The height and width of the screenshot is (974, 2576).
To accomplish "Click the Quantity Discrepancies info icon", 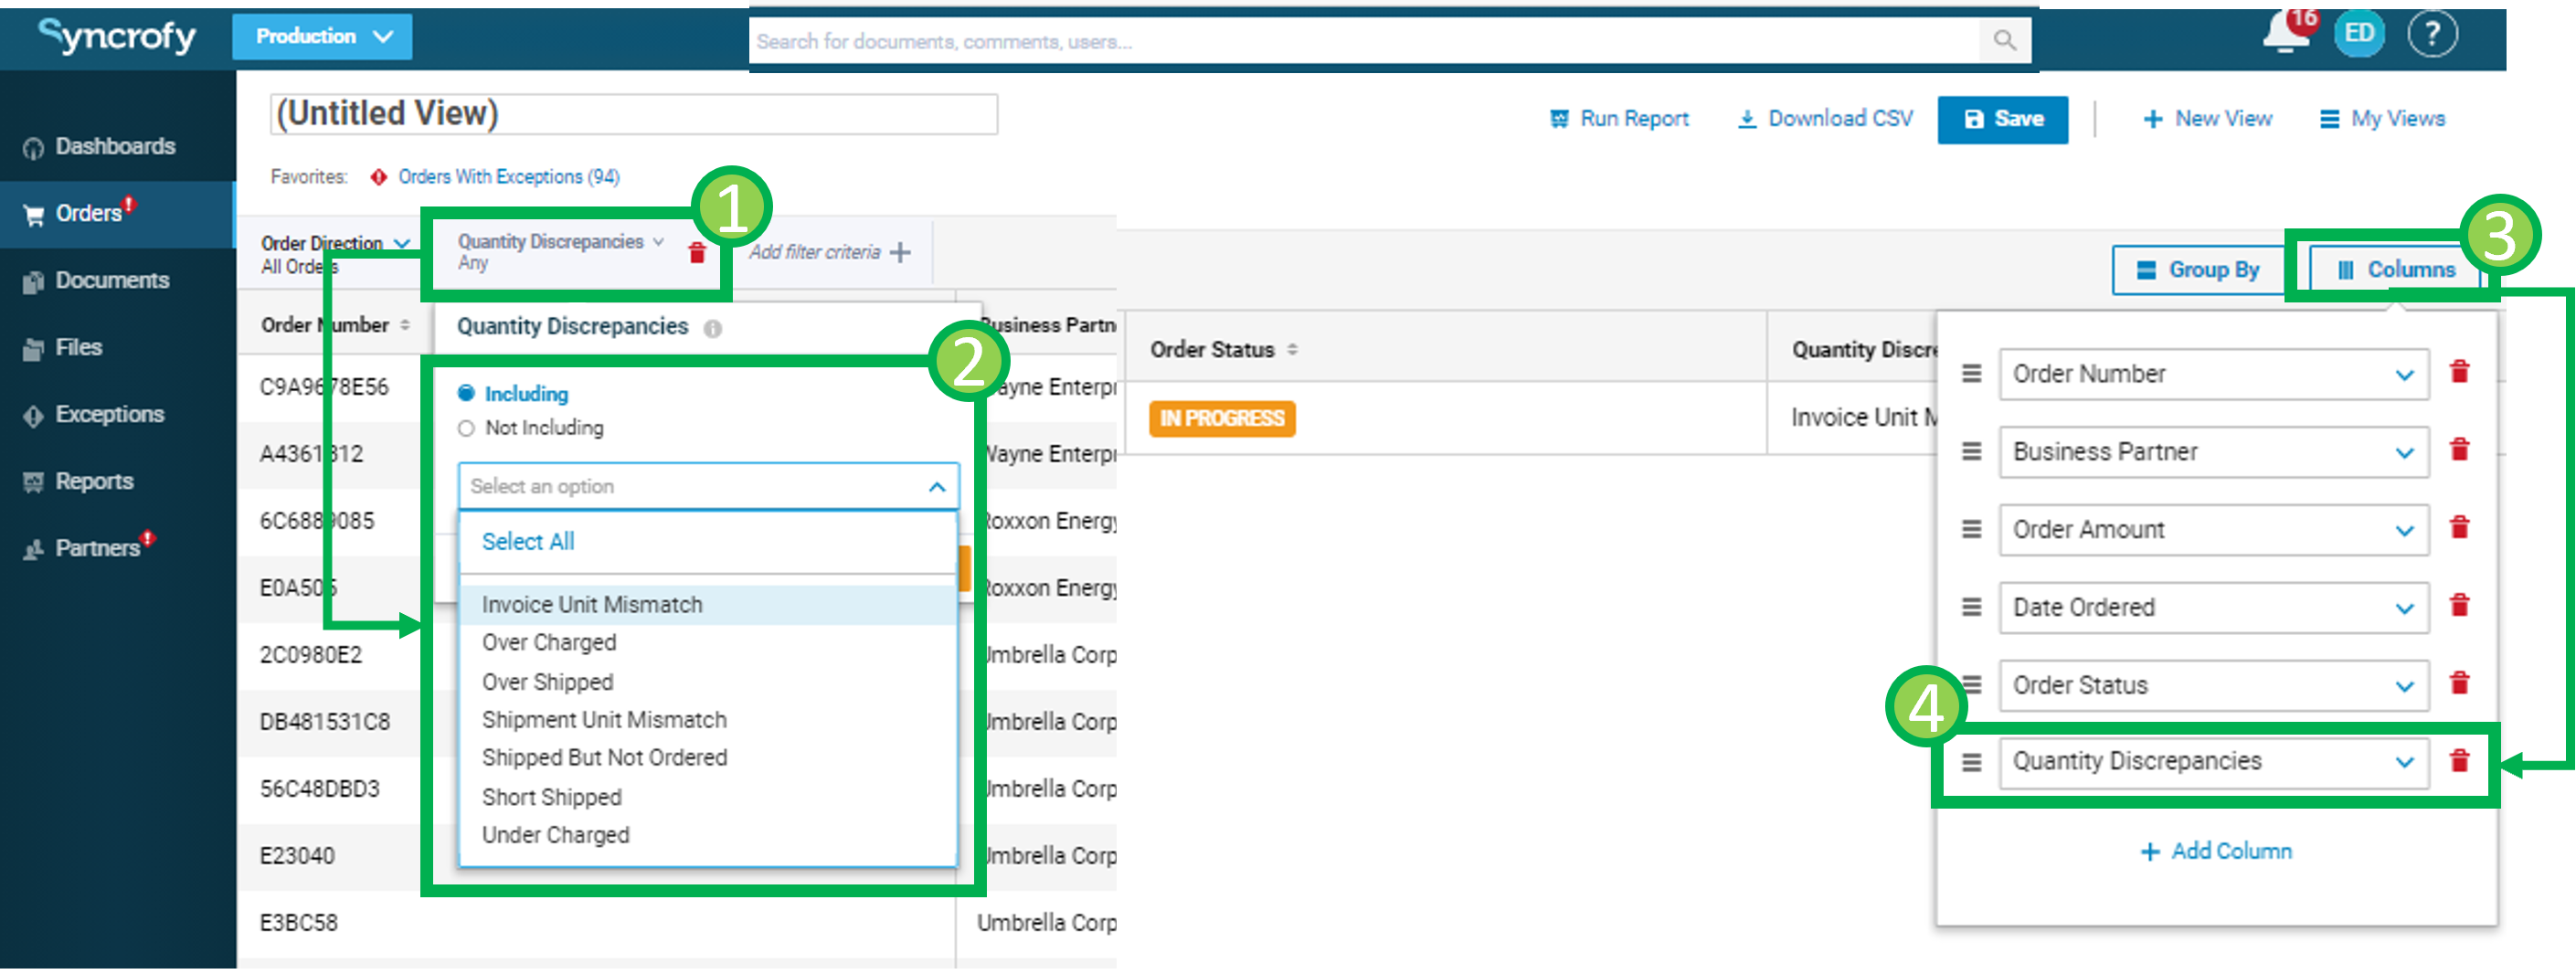I will [x=712, y=328].
